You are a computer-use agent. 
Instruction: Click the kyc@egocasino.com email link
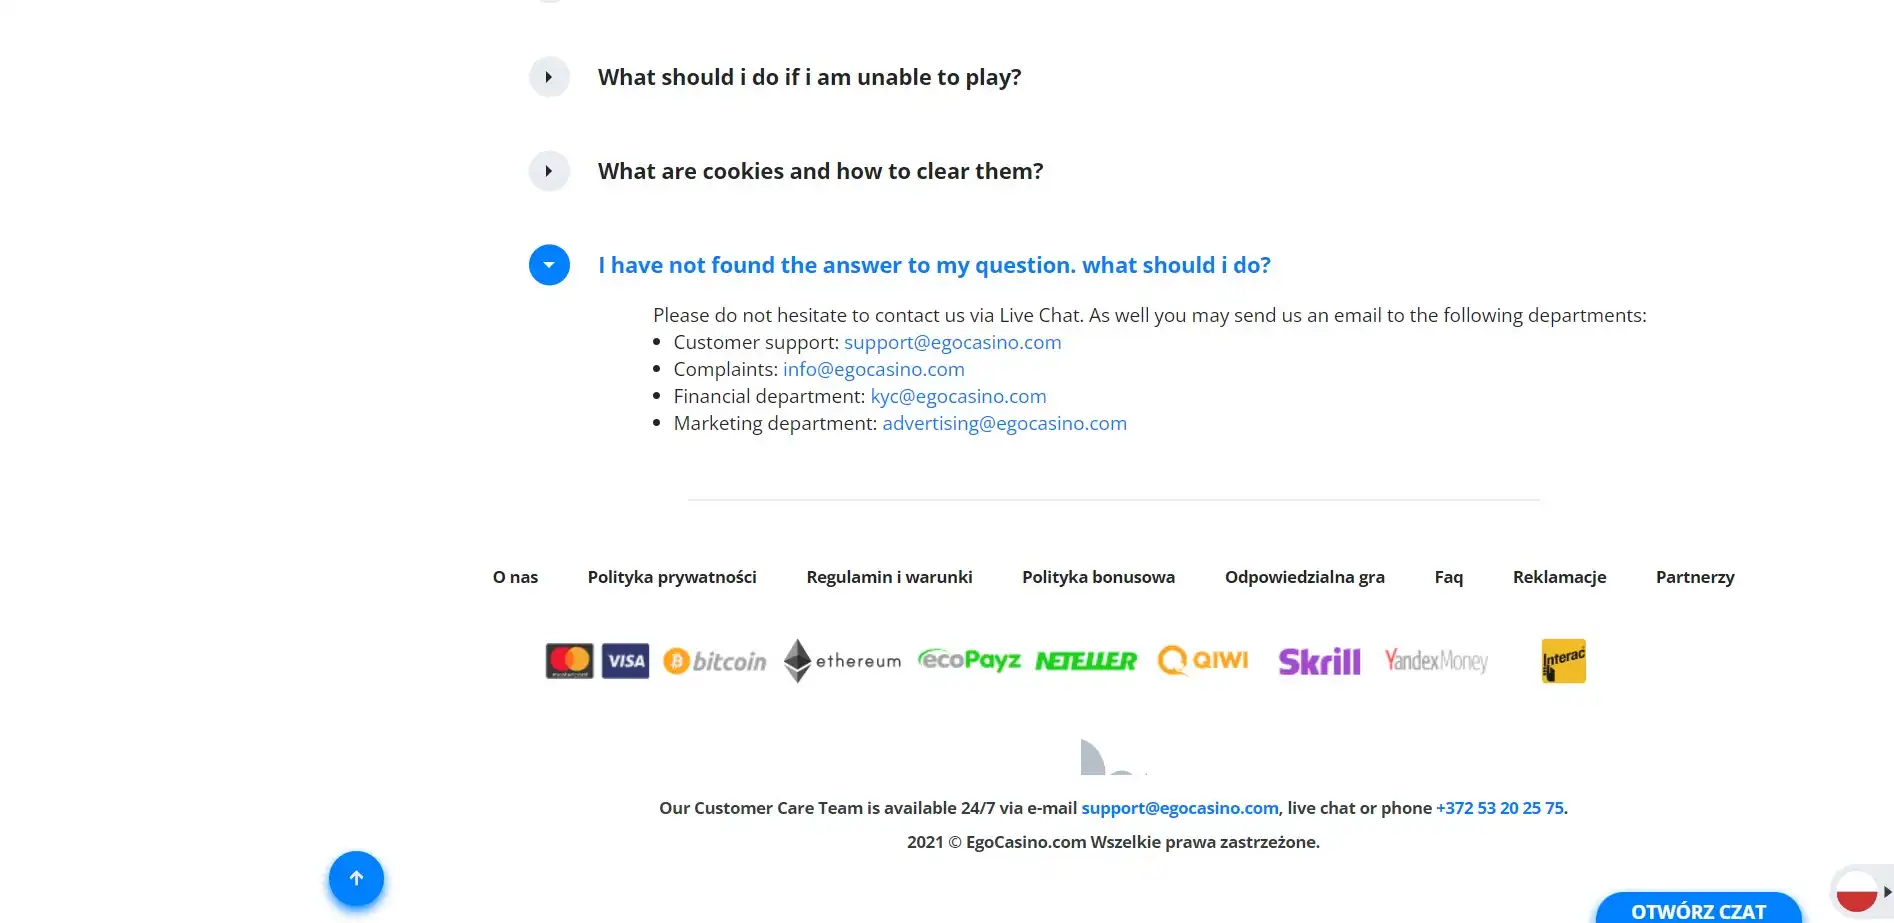point(958,396)
